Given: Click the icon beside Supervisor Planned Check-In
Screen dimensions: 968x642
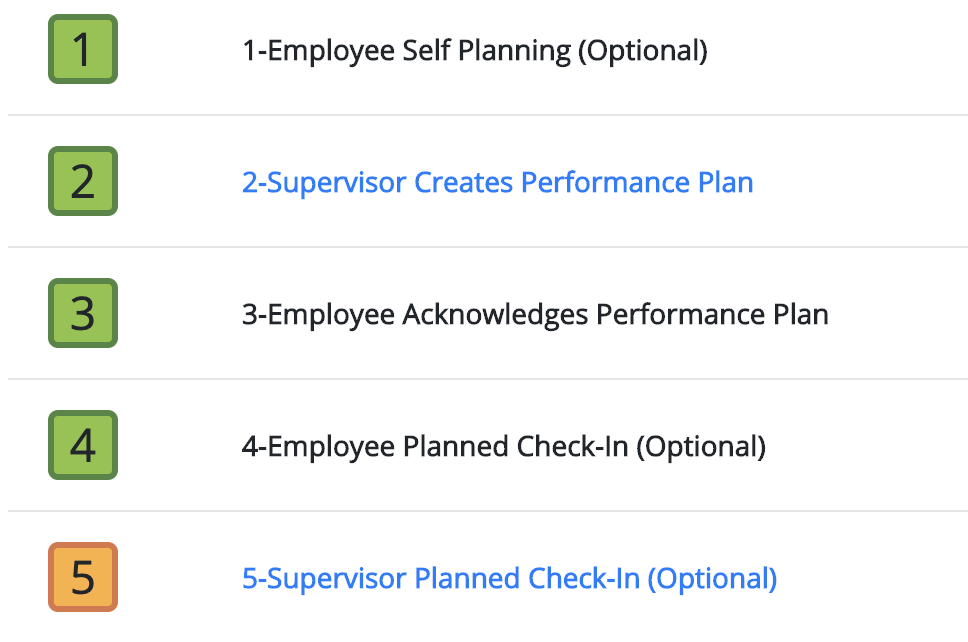Looking at the screenshot, I should click(x=83, y=577).
